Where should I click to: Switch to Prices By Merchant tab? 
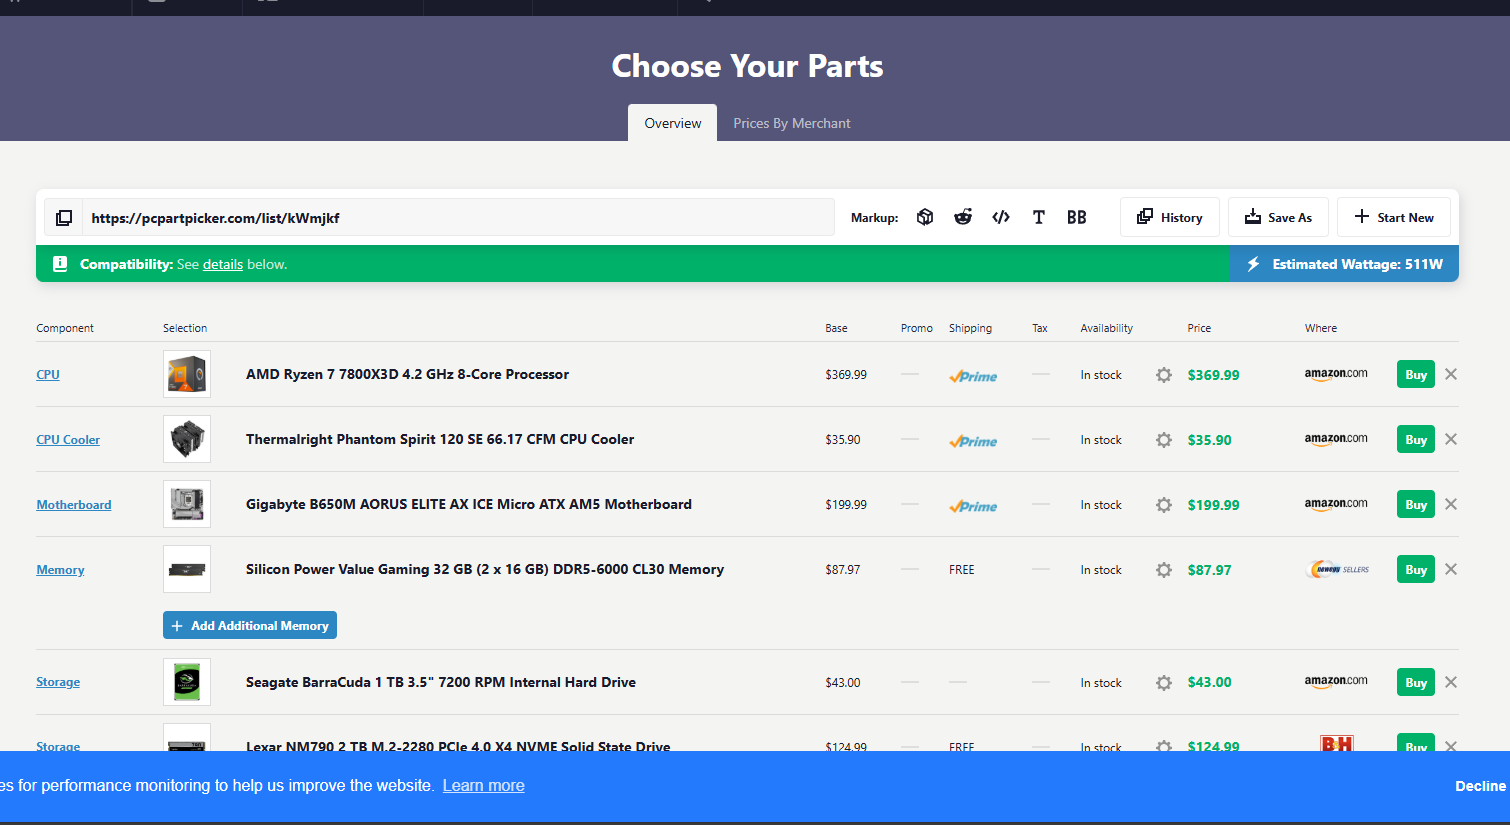tap(792, 123)
